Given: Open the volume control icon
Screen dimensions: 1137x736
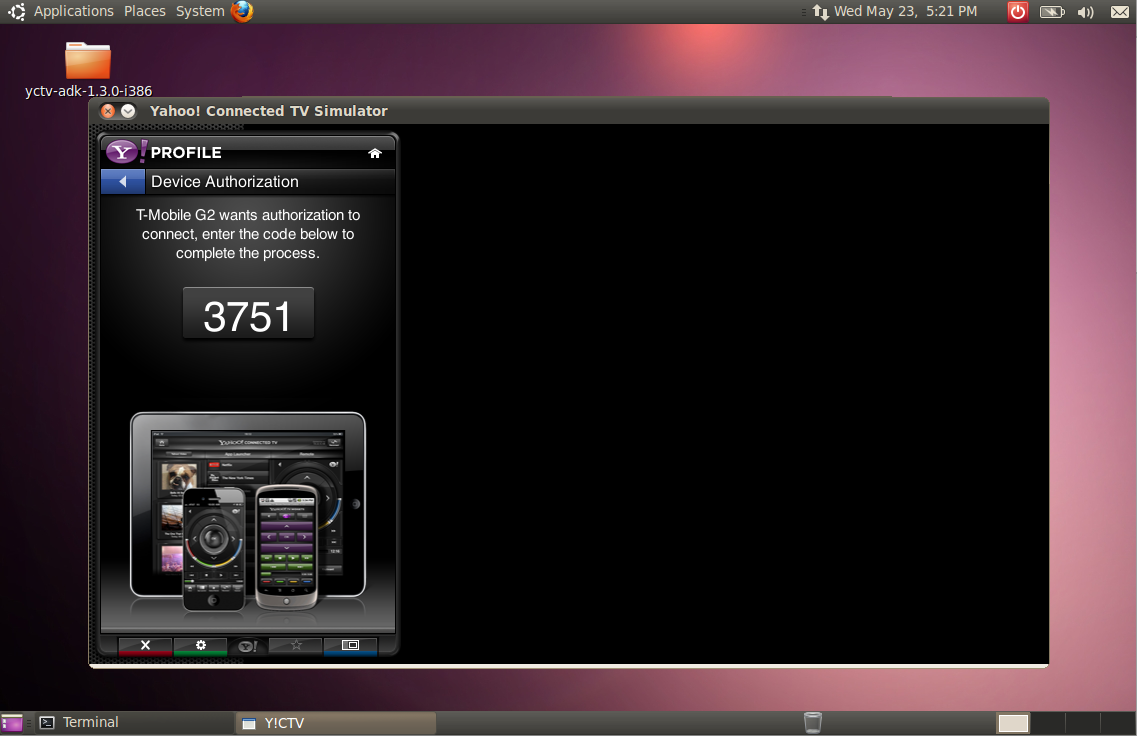Looking at the screenshot, I should point(1086,12).
